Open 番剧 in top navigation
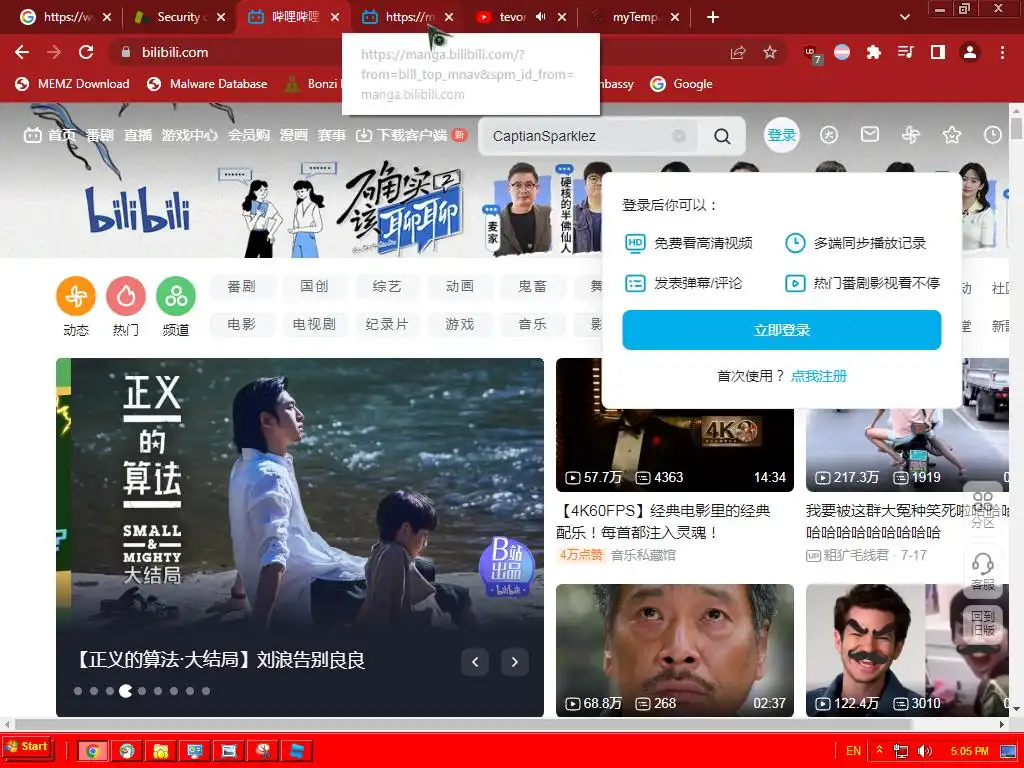The height and width of the screenshot is (768, 1024). click(x=100, y=135)
